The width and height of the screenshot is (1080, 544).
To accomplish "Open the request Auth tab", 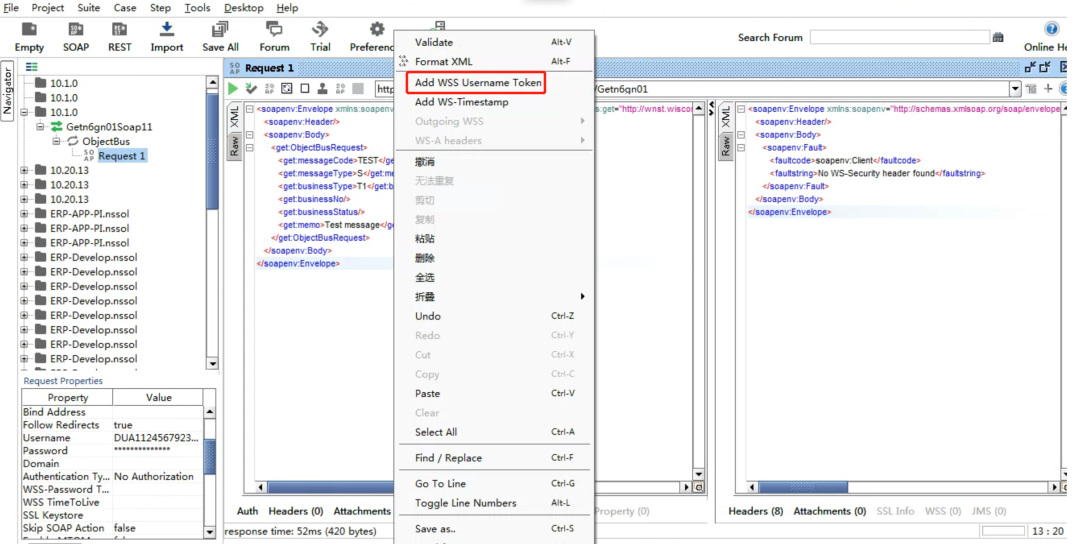I will pyautogui.click(x=247, y=511).
